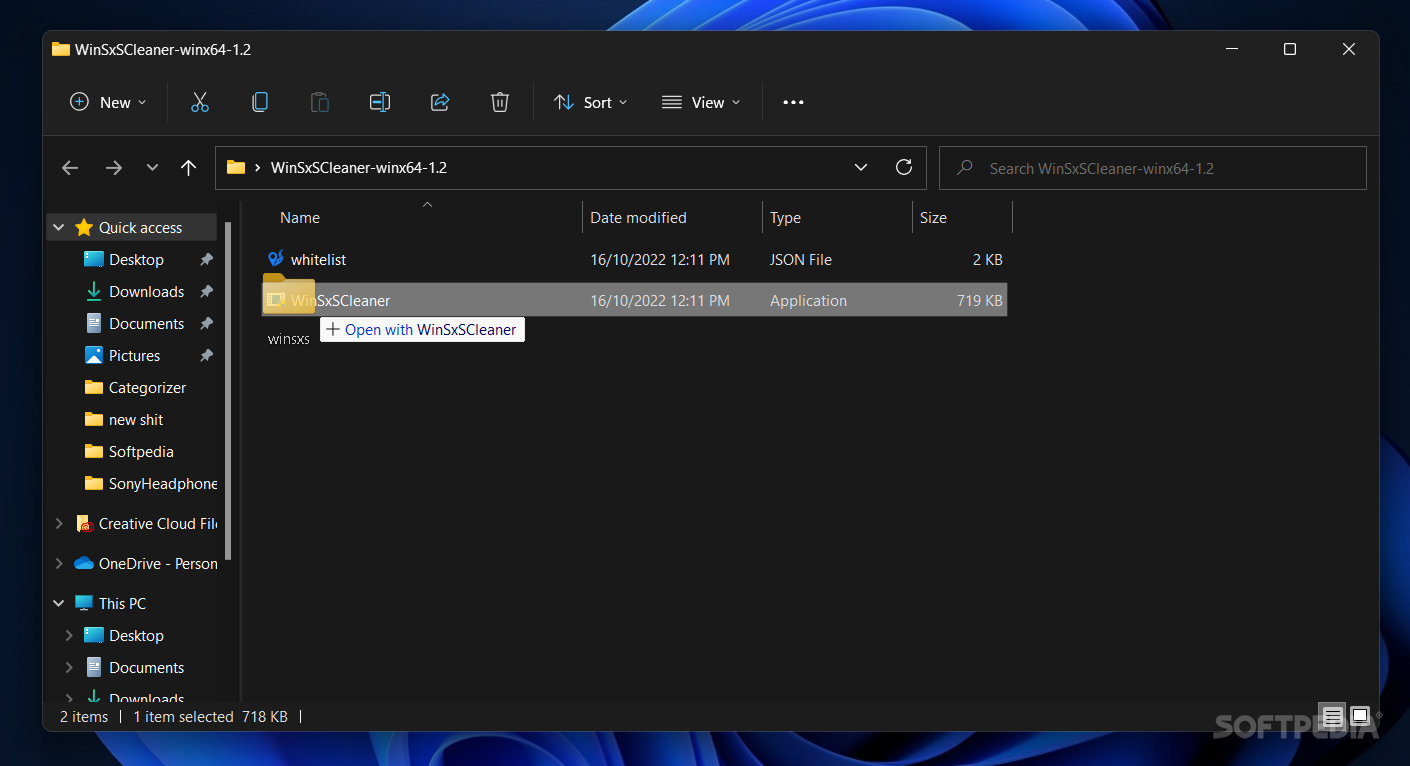Click the Paste clipboard icon
1410x766 pixels.
[x=320, y=102]
